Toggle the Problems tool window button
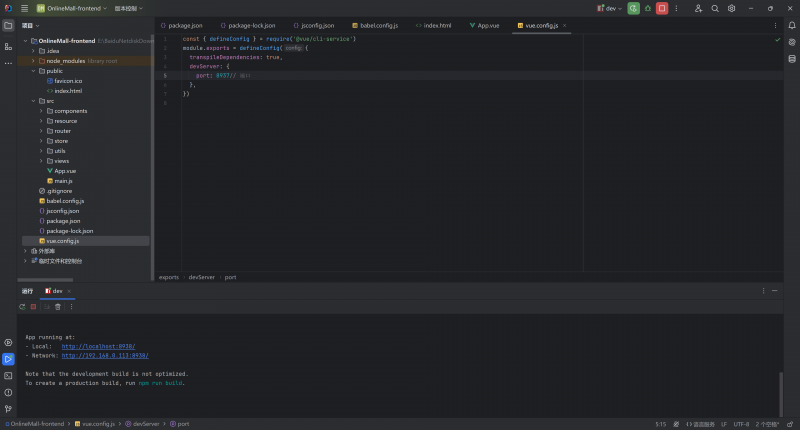This screenshot has height=430, width=800. coord(8,392)
